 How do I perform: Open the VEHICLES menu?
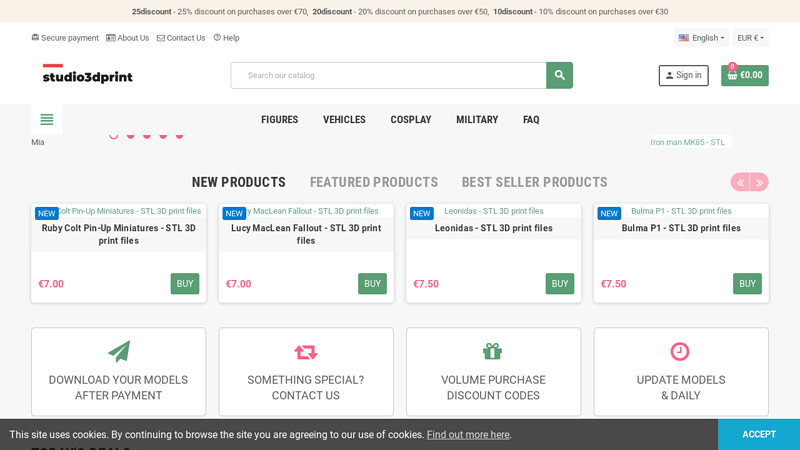[344, 119]
